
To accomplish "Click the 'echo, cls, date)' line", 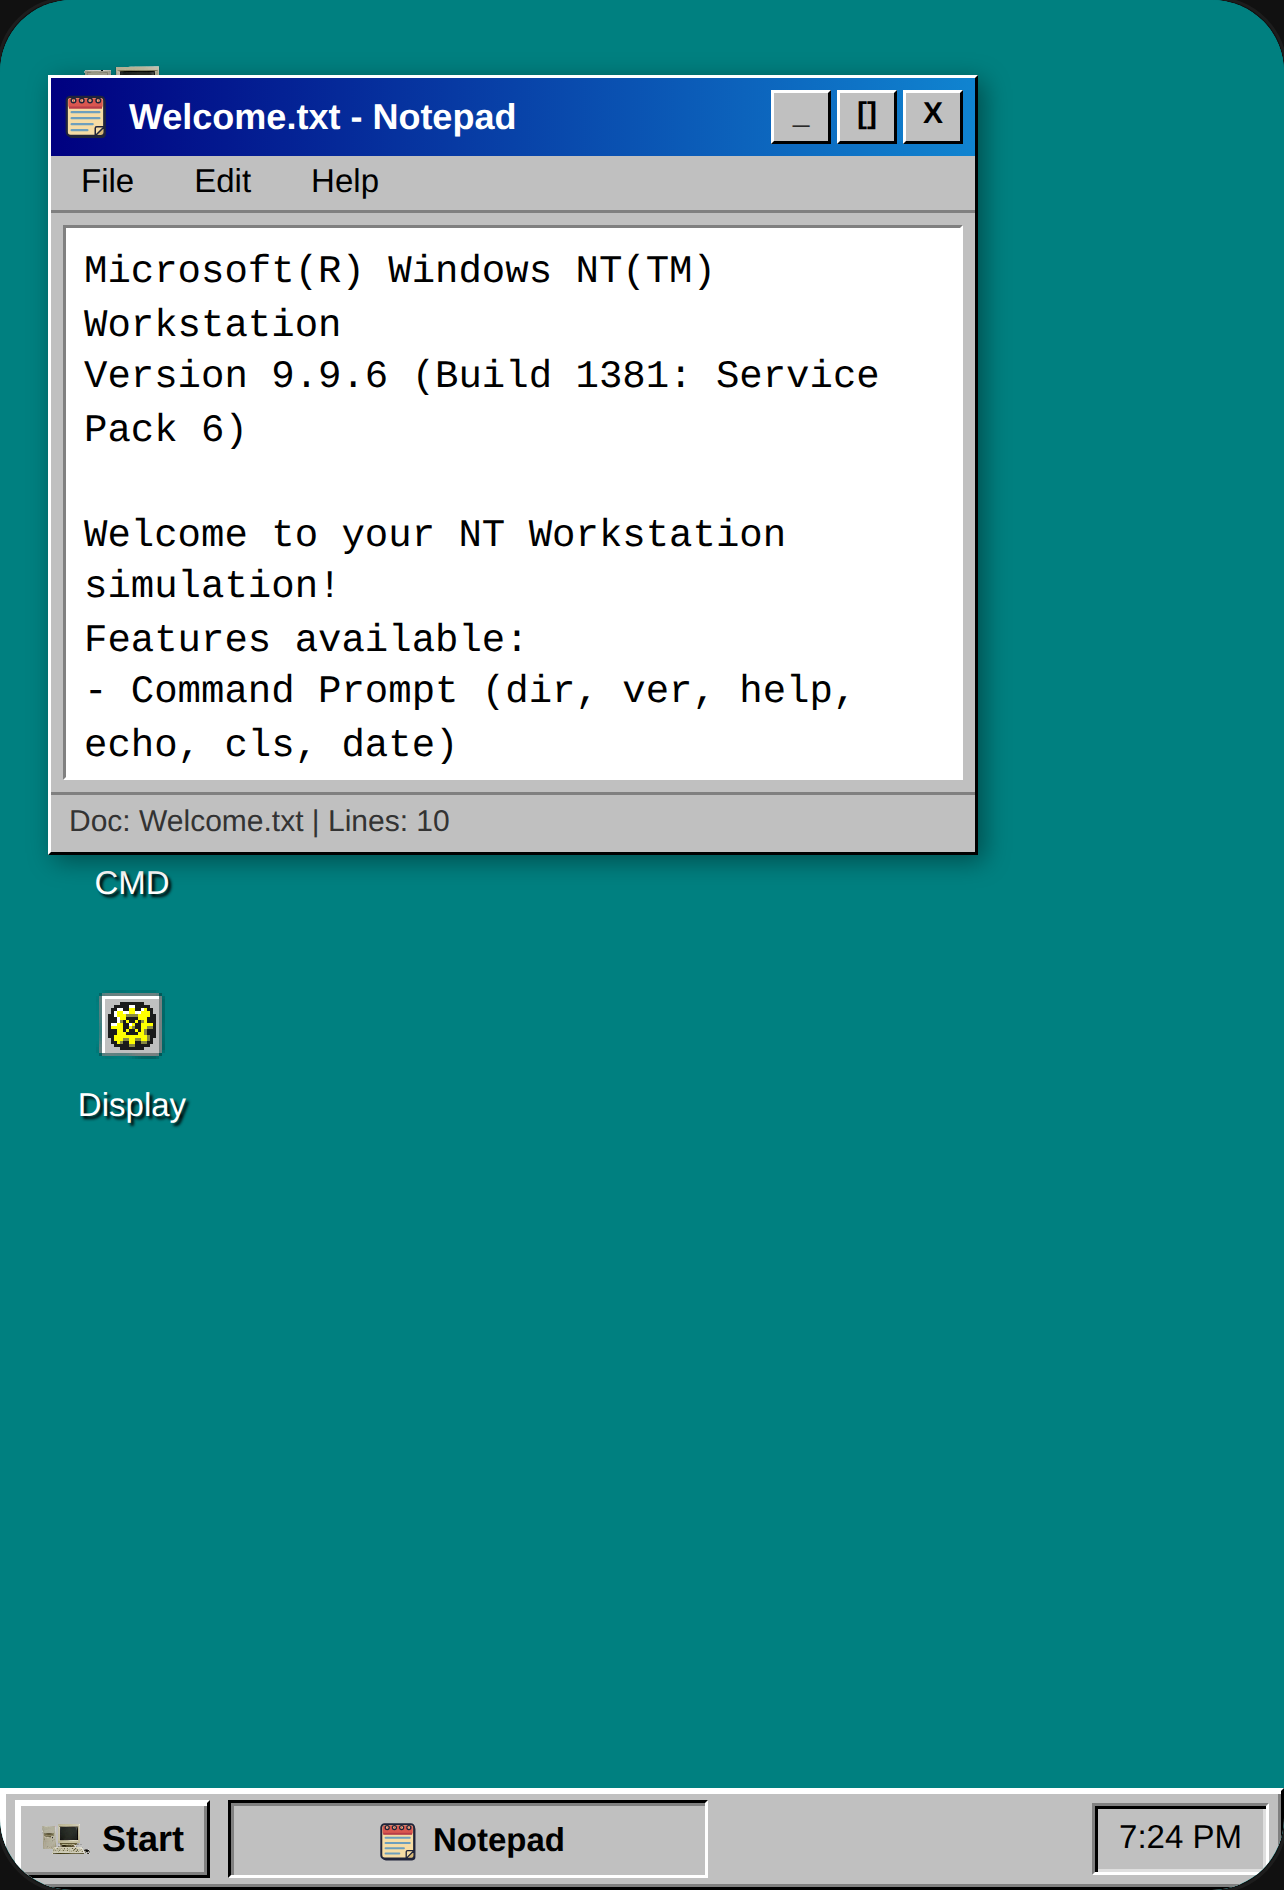I will coord(270,745).
